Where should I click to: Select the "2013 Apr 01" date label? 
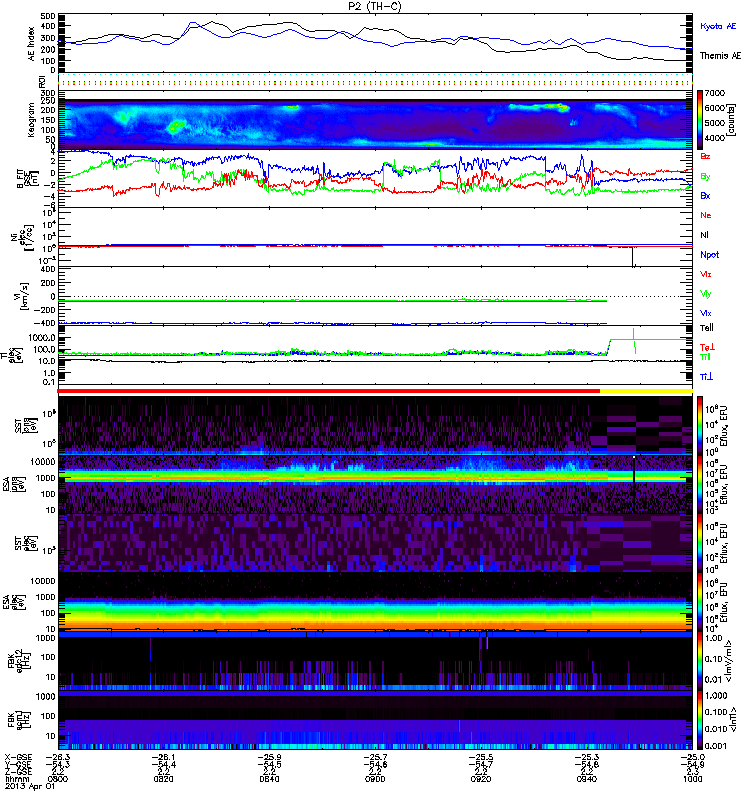30,786
